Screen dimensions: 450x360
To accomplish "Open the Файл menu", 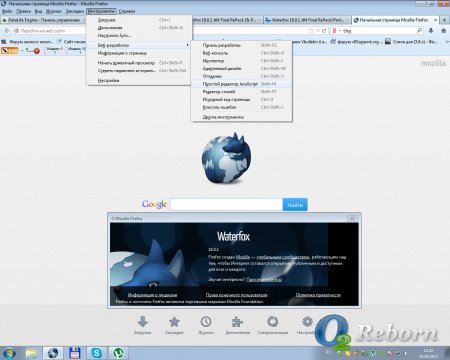I will pyautogui.click(x=7, y=11).
